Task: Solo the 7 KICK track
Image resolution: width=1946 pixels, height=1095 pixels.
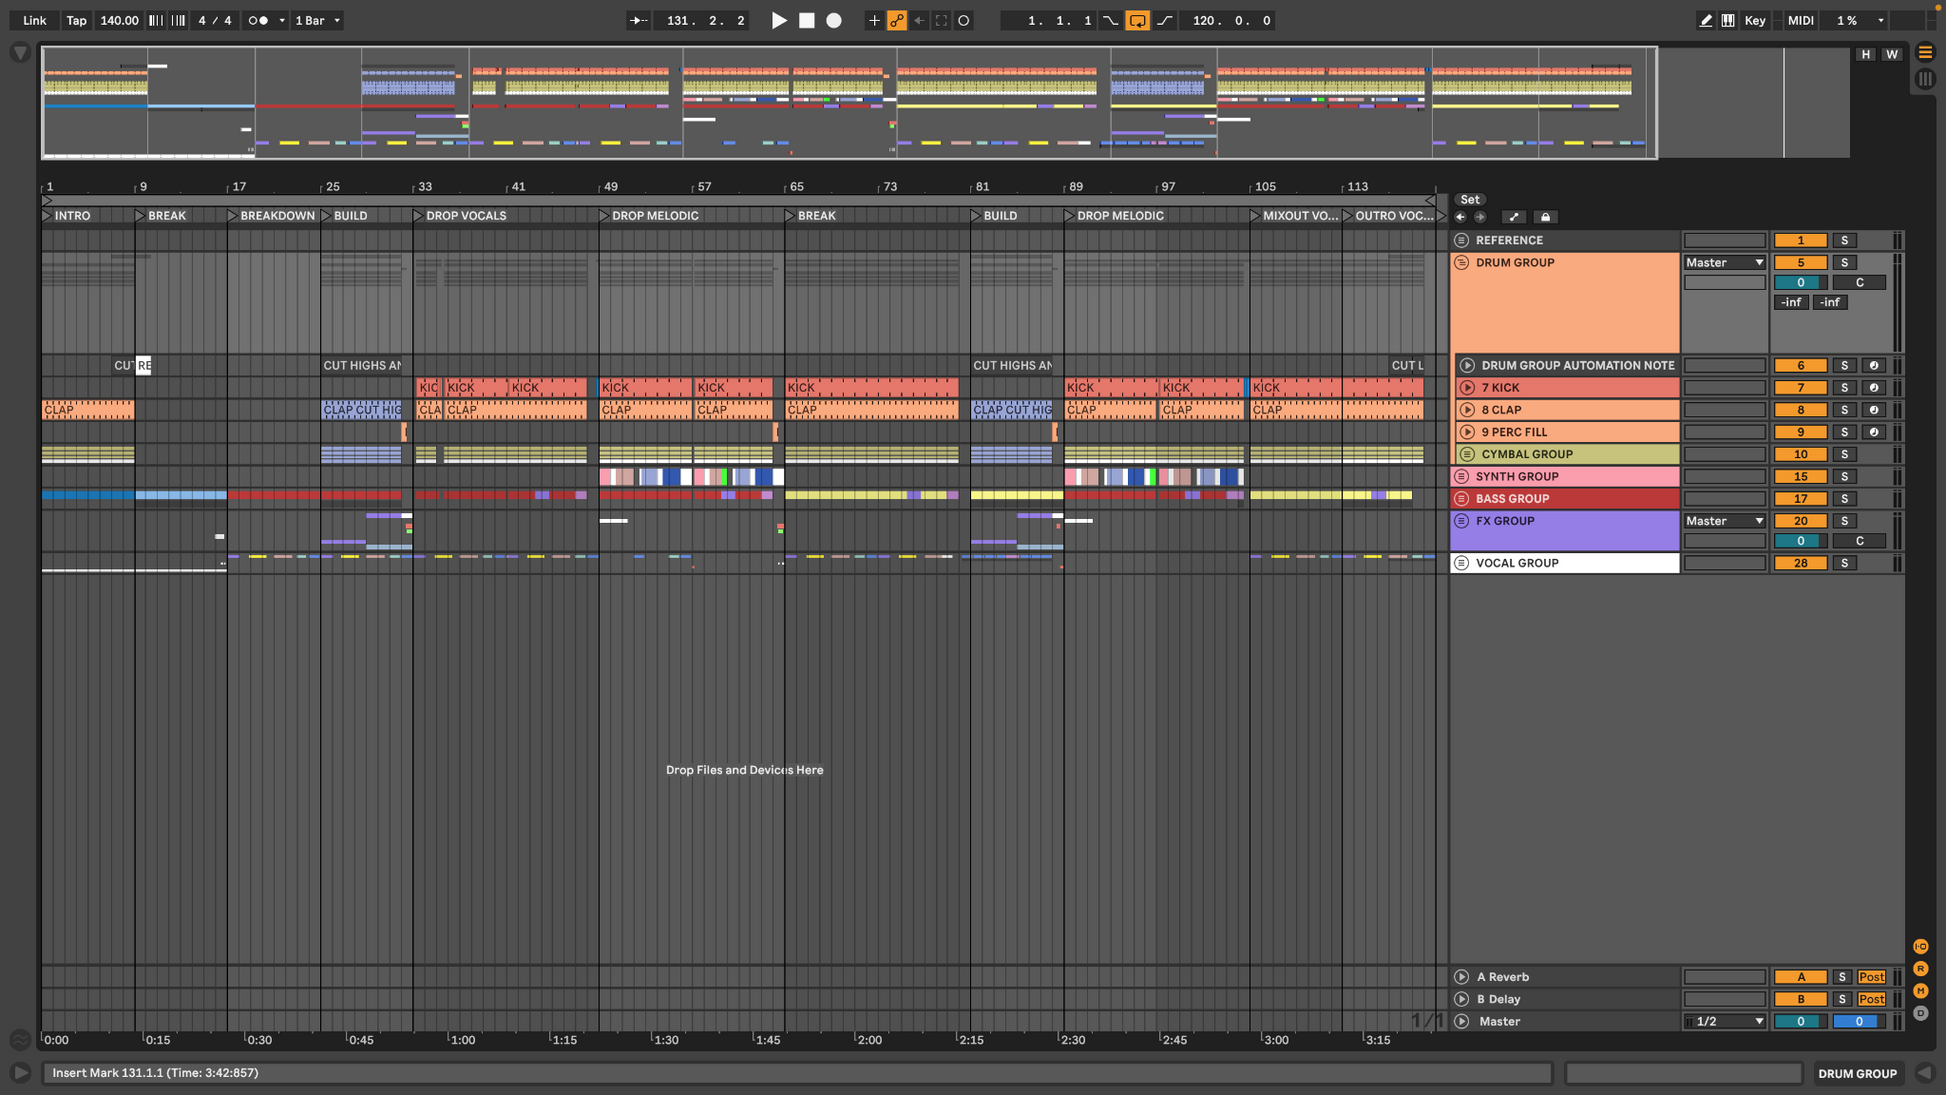Action: pyautogui.click(x=1844, y=388)
